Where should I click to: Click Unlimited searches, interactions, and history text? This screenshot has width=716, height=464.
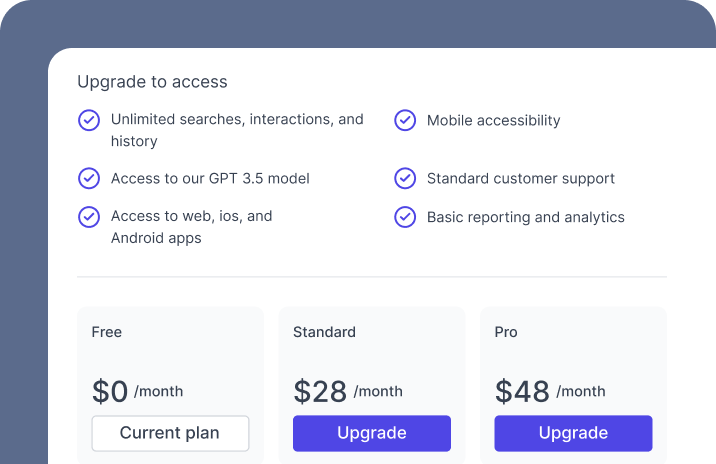coord(237,130)
